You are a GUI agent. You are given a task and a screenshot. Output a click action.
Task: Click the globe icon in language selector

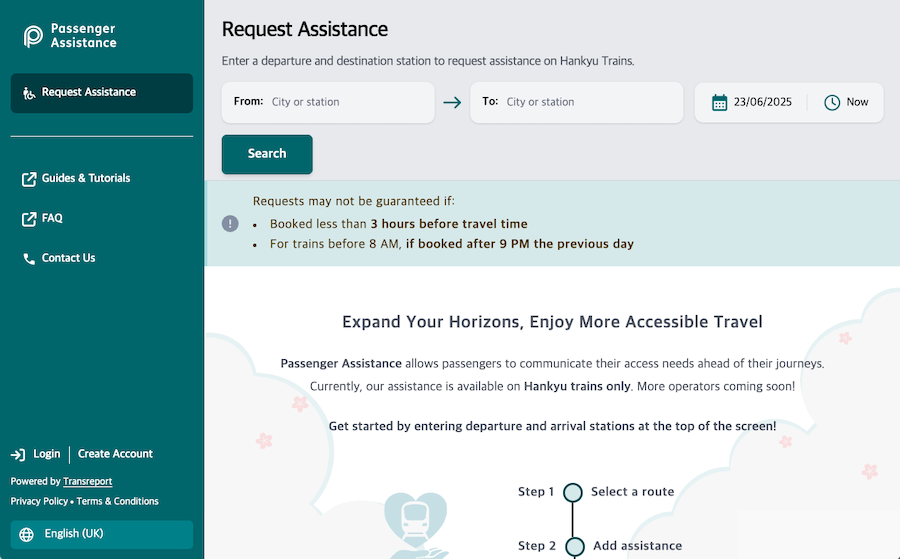point(26,534)
